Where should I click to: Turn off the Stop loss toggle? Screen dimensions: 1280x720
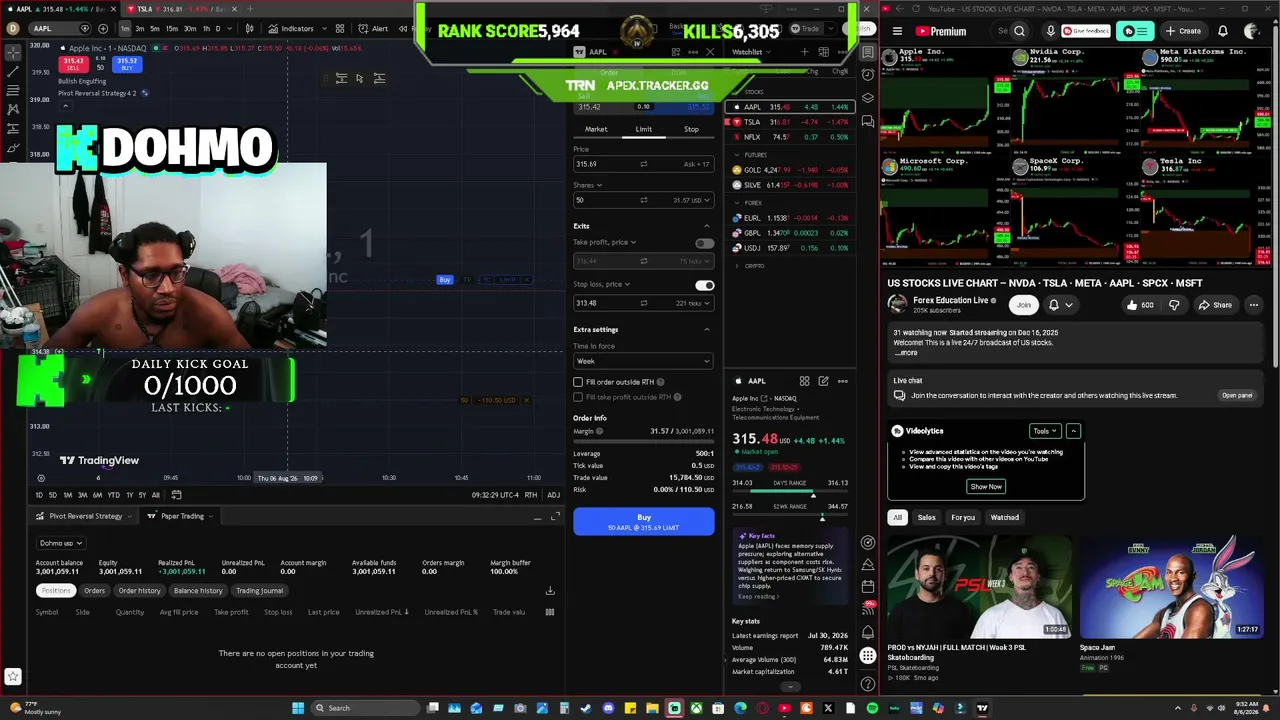(704, 285)
